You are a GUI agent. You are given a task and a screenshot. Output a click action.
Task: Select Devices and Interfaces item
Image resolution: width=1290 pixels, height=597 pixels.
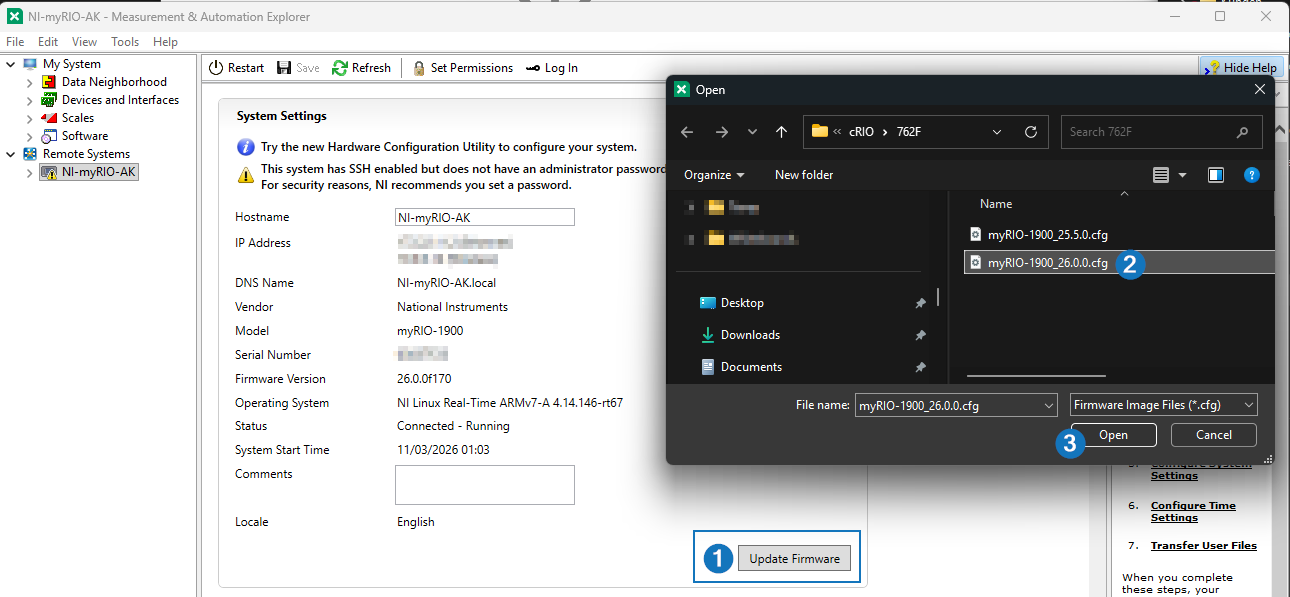tap(119, 100)
